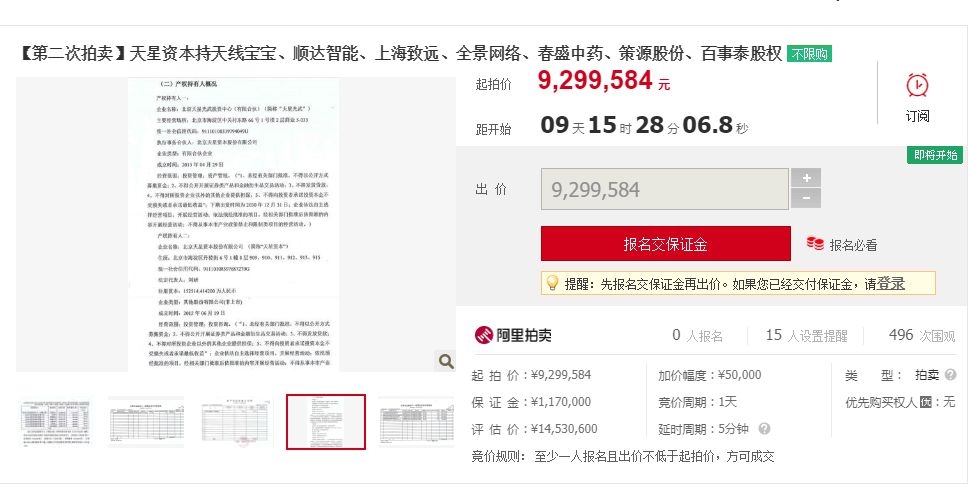Click the subscribe clock icon
Image resolution: width=968 pixels, height=488 pixels.
click(x=917, y=85)
